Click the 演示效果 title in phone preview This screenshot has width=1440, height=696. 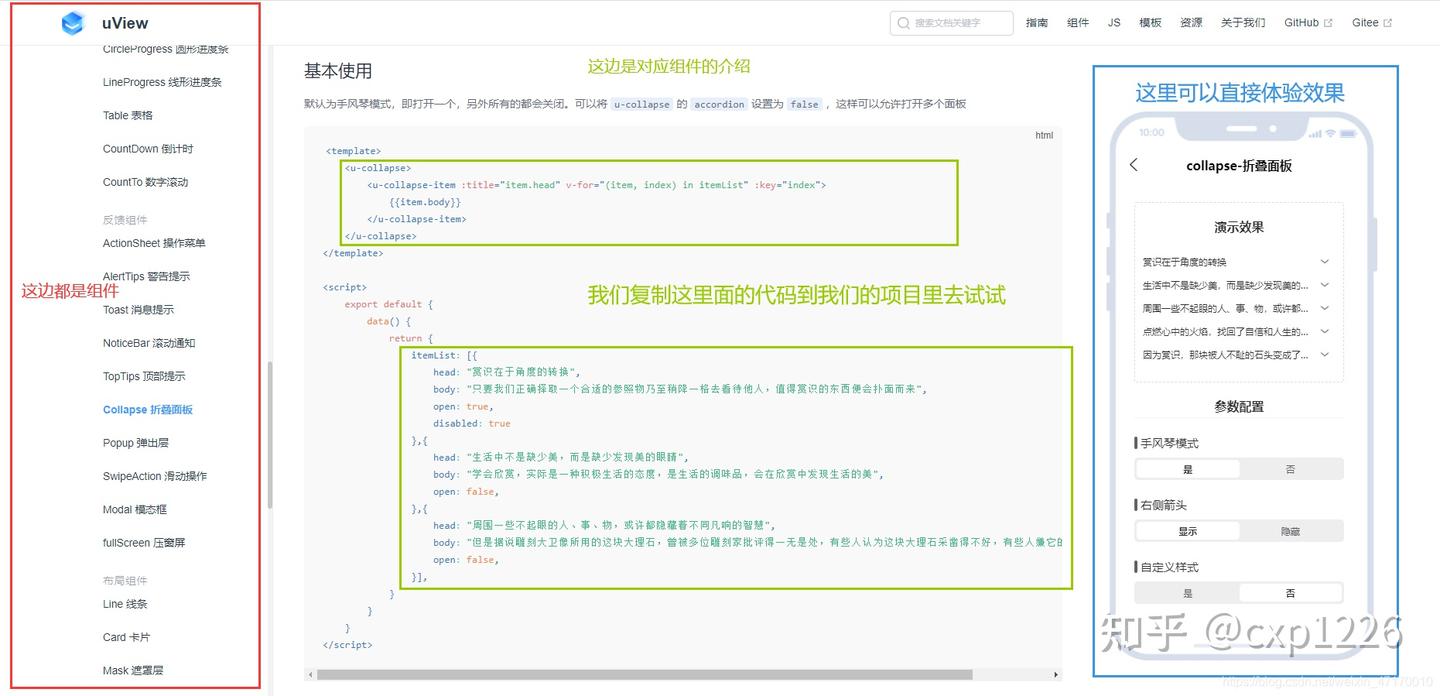(1239, 227)
